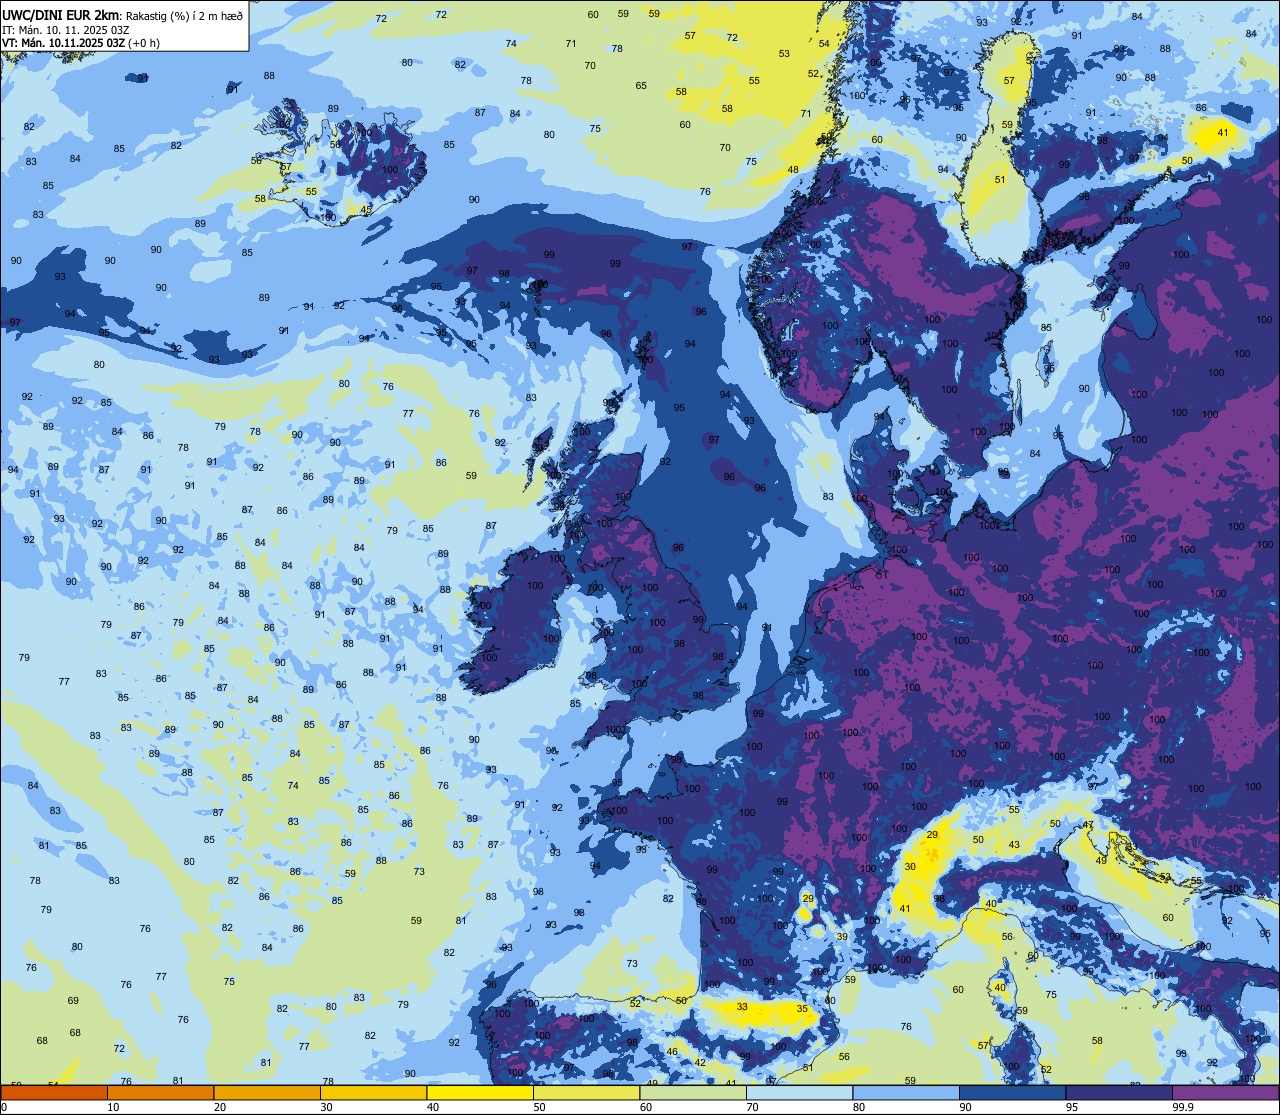1280x1115 pixels.
Task: Click the legend tick label '99.9'
Action: pyautogui.click(x=1184, y=1107)
